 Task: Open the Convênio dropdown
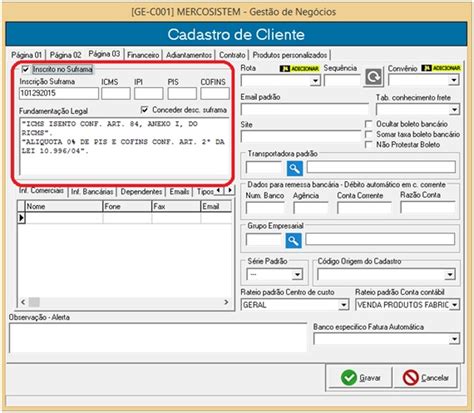[453, 80]
